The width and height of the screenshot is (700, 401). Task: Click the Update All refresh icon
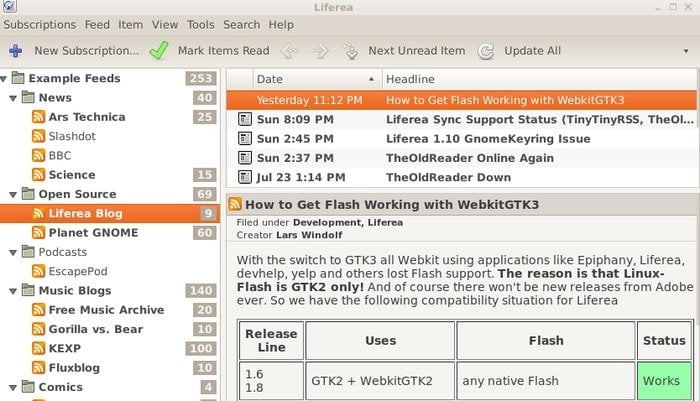coord(486,51)
